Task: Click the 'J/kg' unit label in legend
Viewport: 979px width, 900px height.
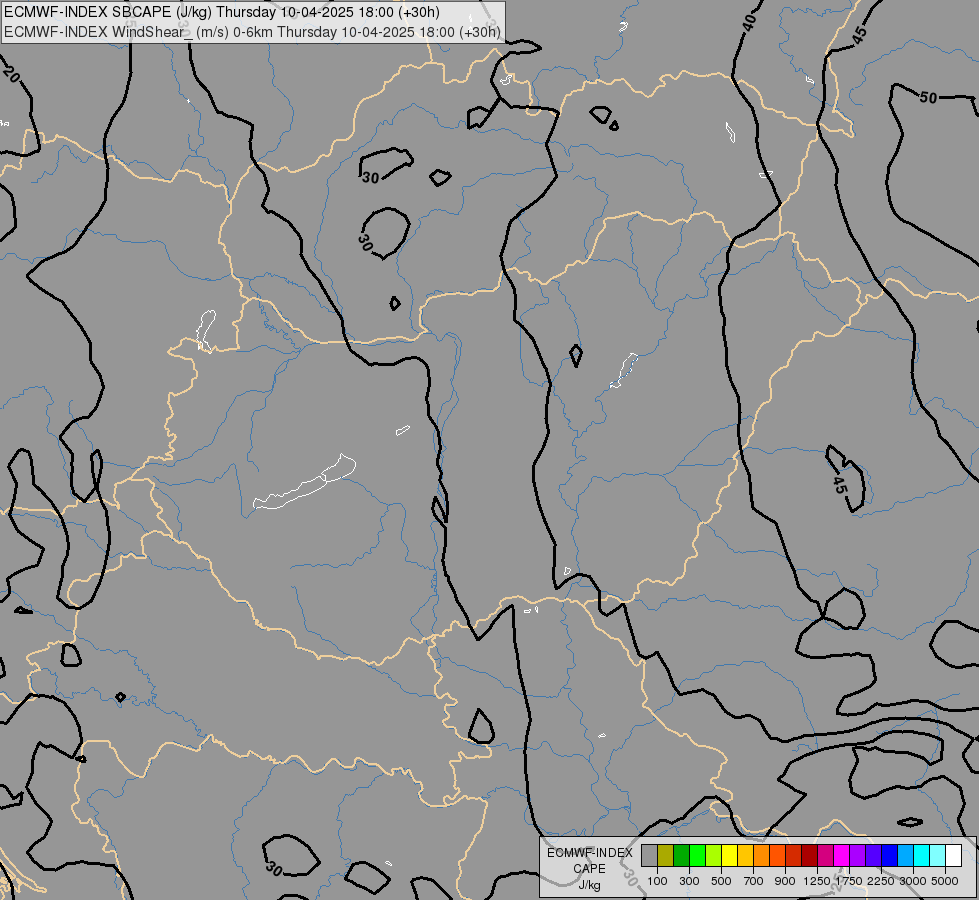Action: pos(589,885)
